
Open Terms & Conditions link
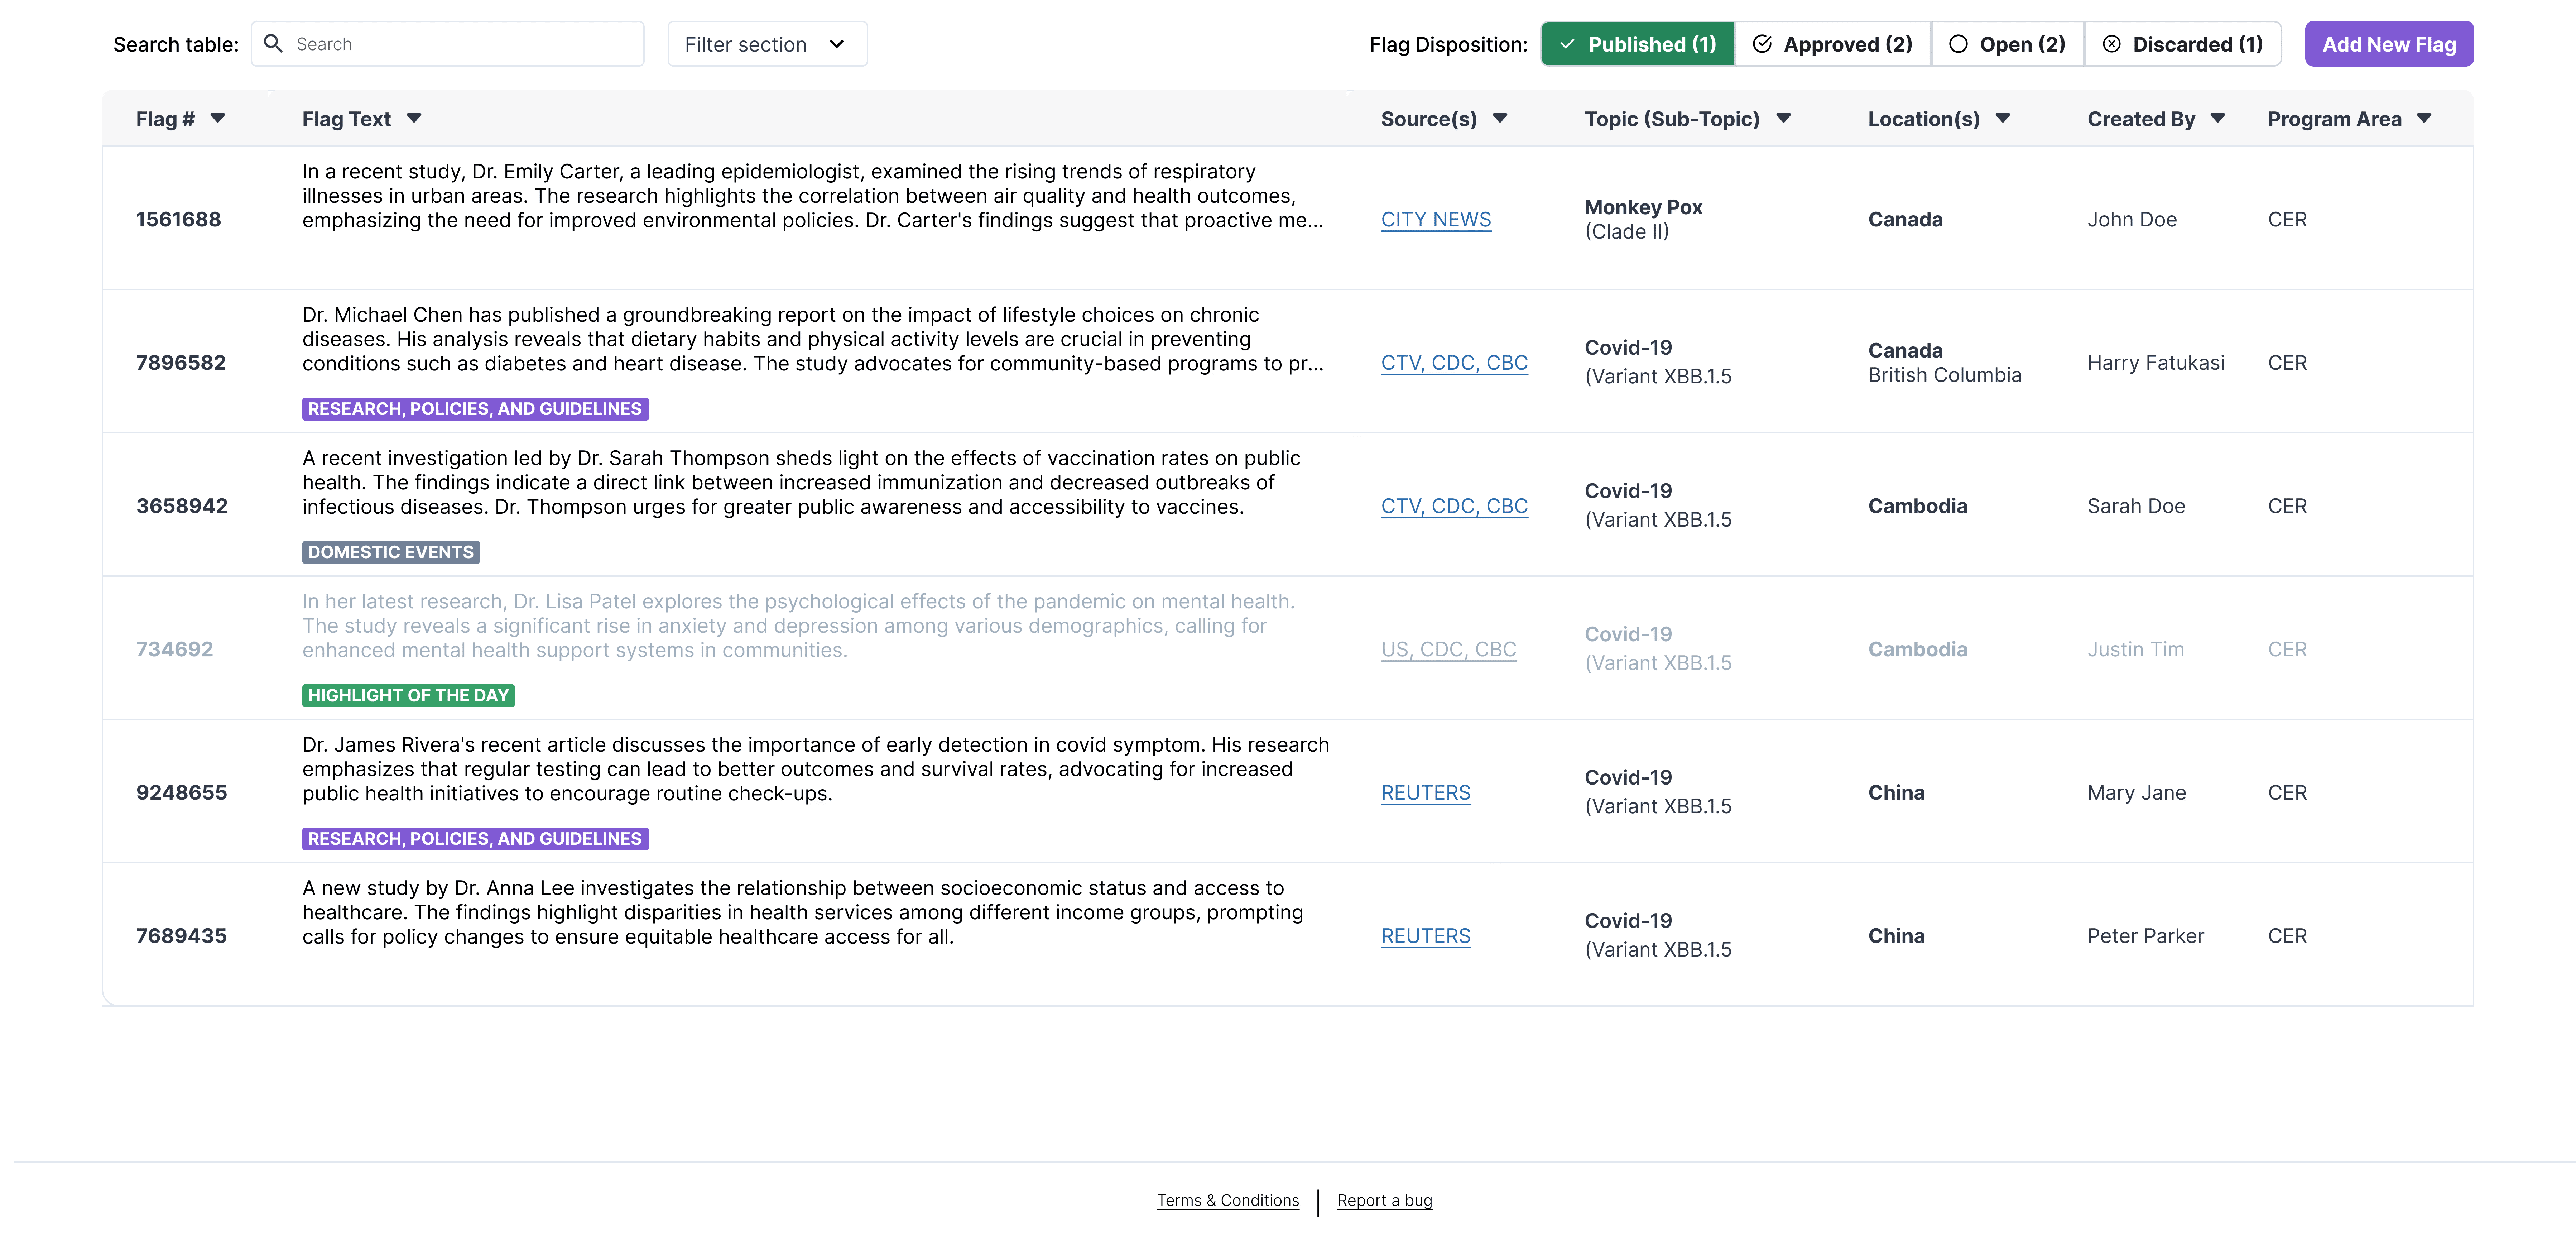pos(1227,1200)
